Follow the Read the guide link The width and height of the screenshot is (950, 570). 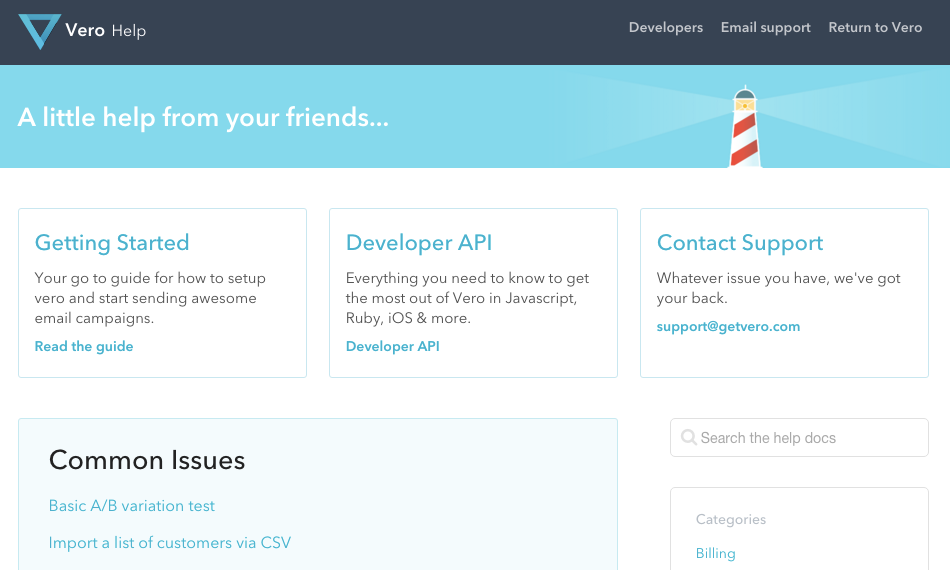[x=84, y=346]
